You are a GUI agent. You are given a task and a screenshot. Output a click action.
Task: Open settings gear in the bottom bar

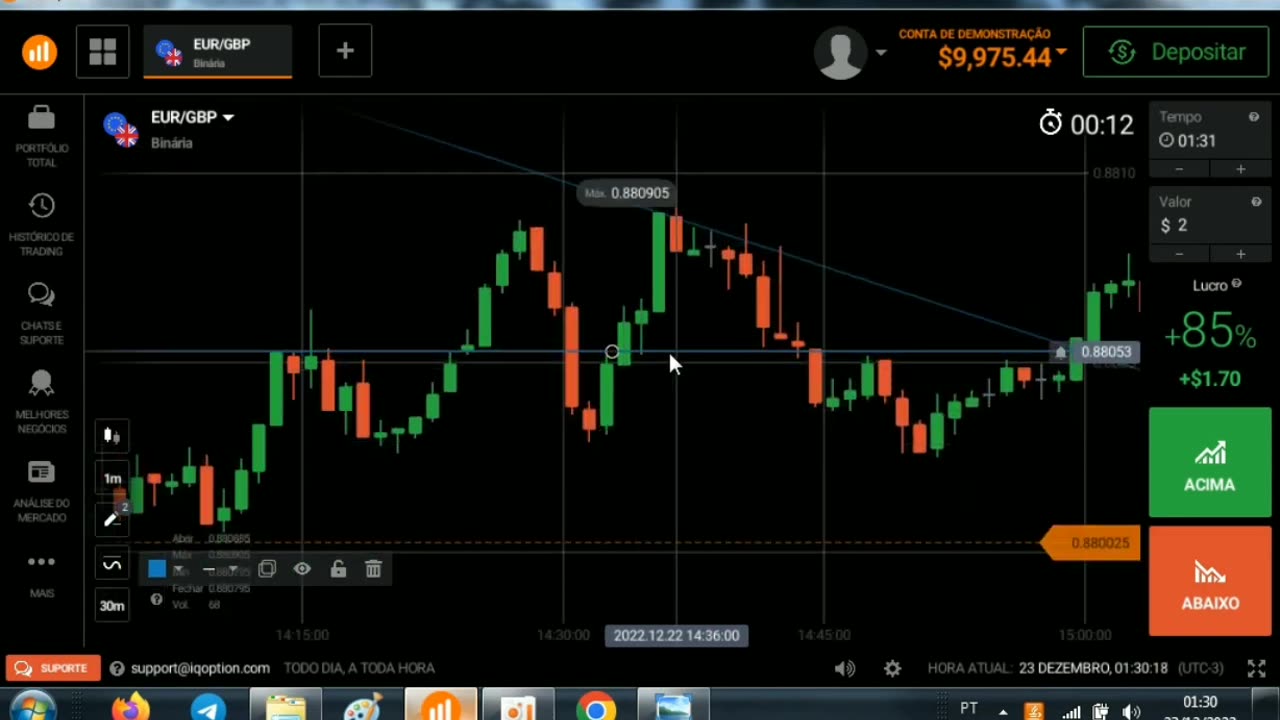(892, 669)
